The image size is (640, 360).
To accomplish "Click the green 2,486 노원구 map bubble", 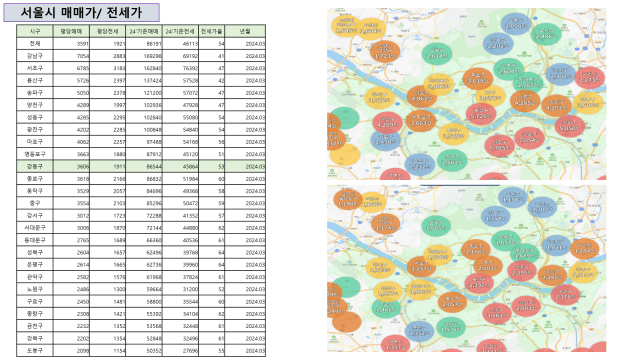I will click(x=546, y=34).
